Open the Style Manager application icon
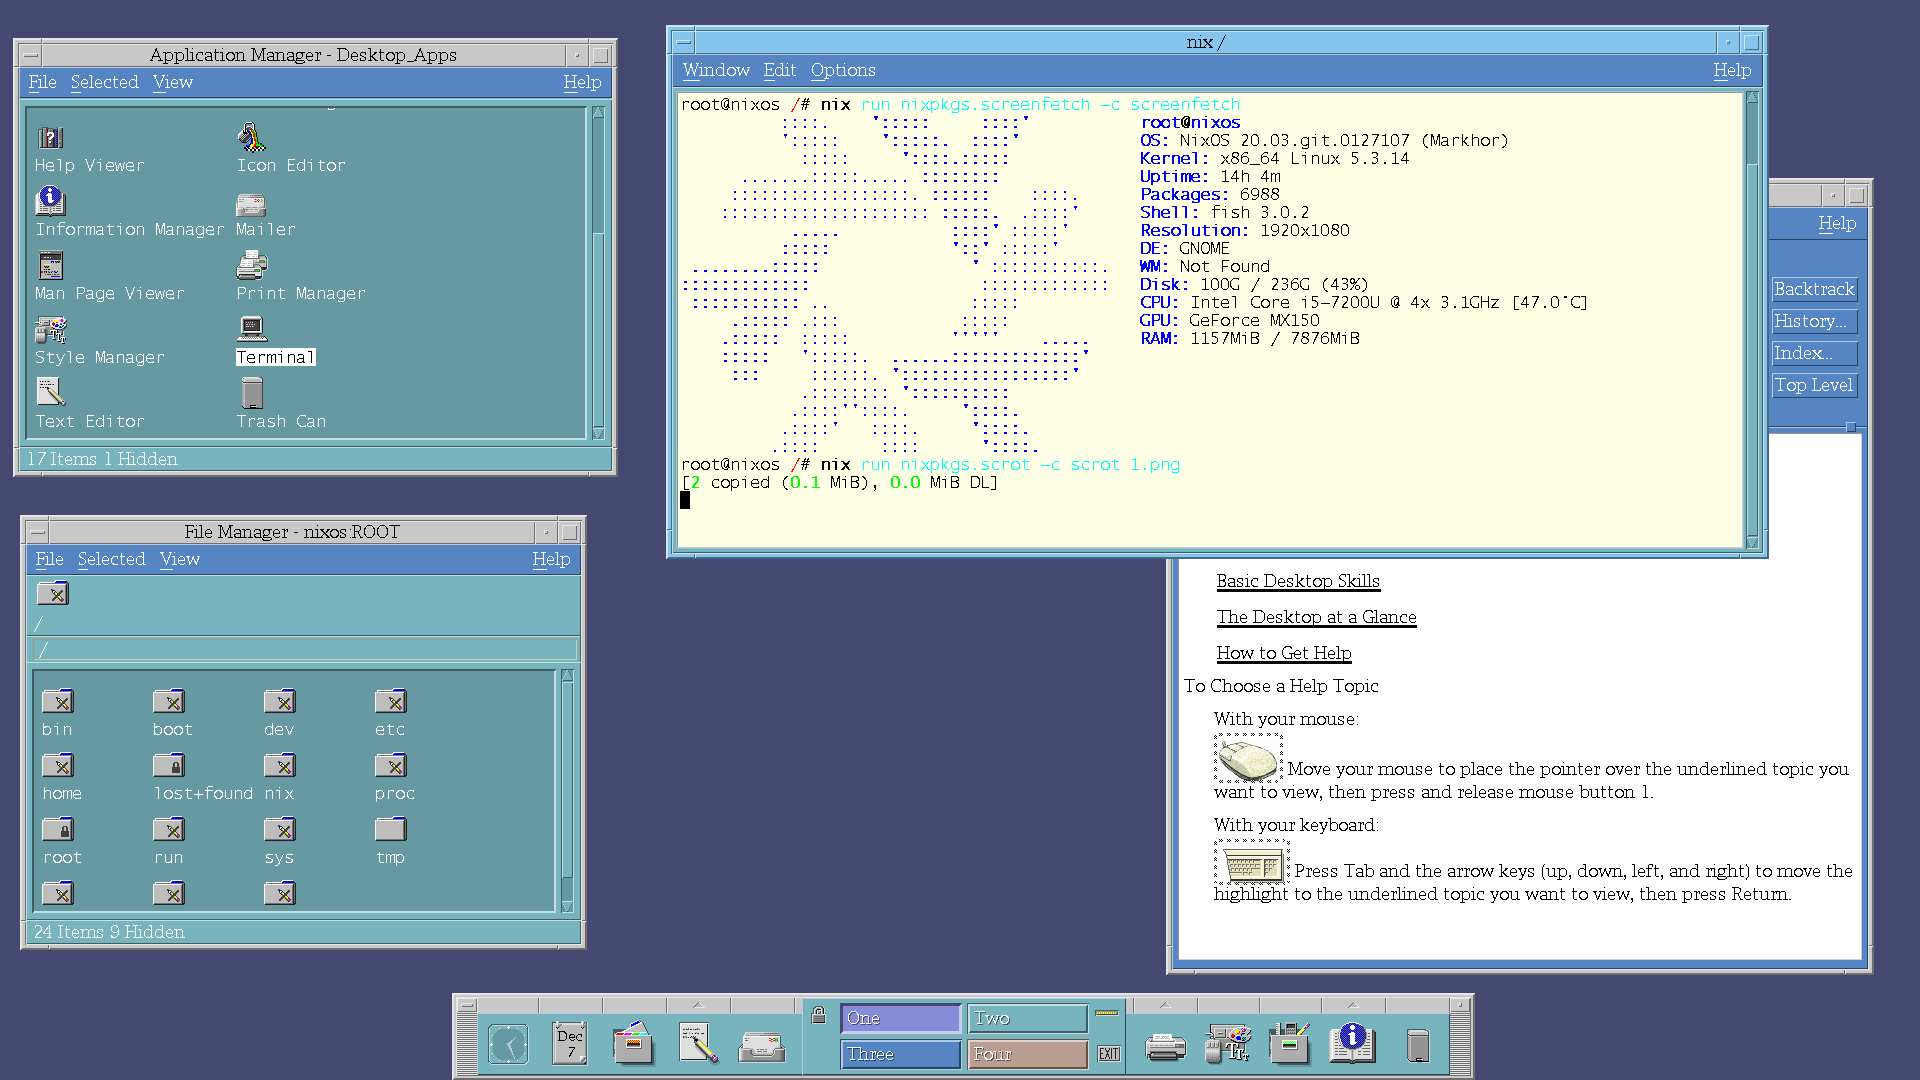The image size is (1920, 1080). click(x=51, y=330)
